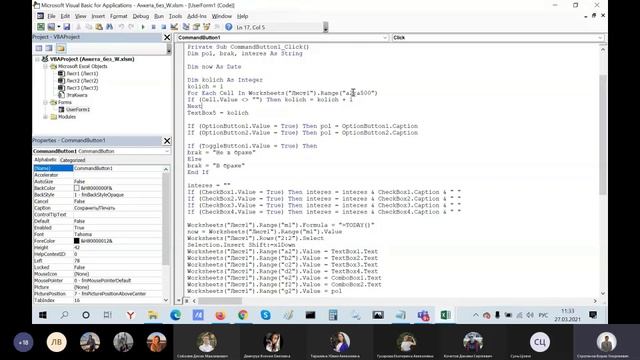
Task: Click the ForeColor black color swatch
Action: click(76, 241)
